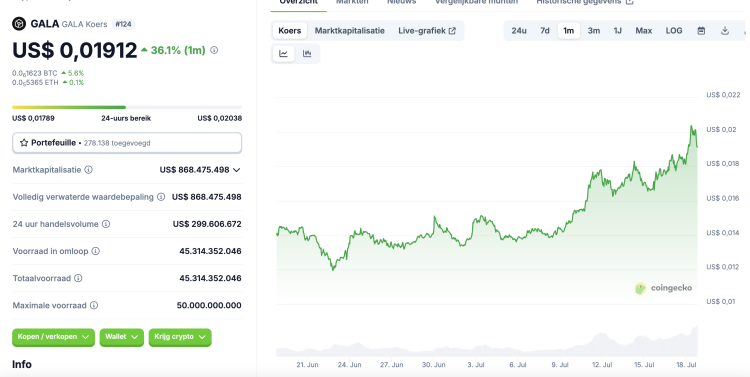Click the Info section heading
The image size is (750, 377).
point(22,364)
